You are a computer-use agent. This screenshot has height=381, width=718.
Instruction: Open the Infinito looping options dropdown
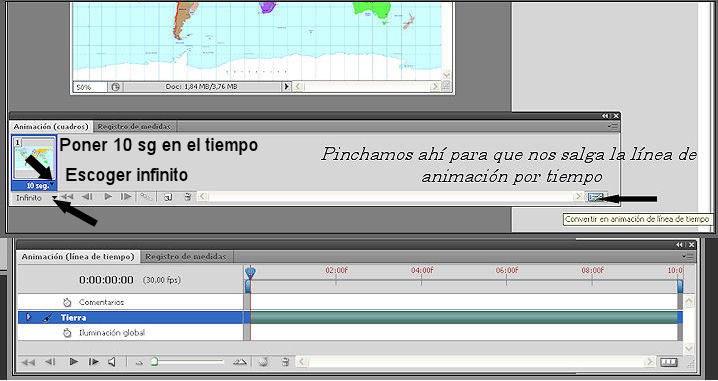coord(54,198)
